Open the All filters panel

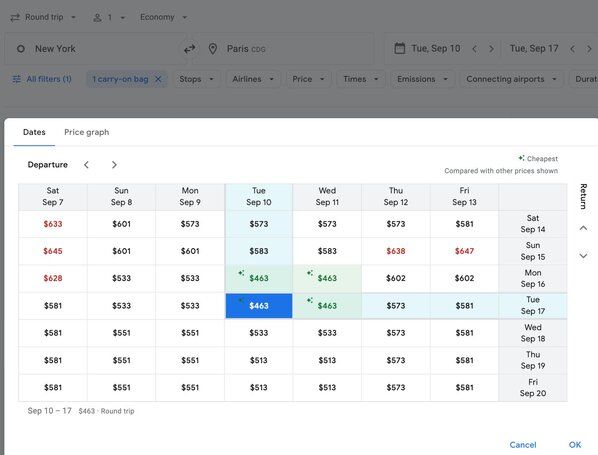click(42, 79)
